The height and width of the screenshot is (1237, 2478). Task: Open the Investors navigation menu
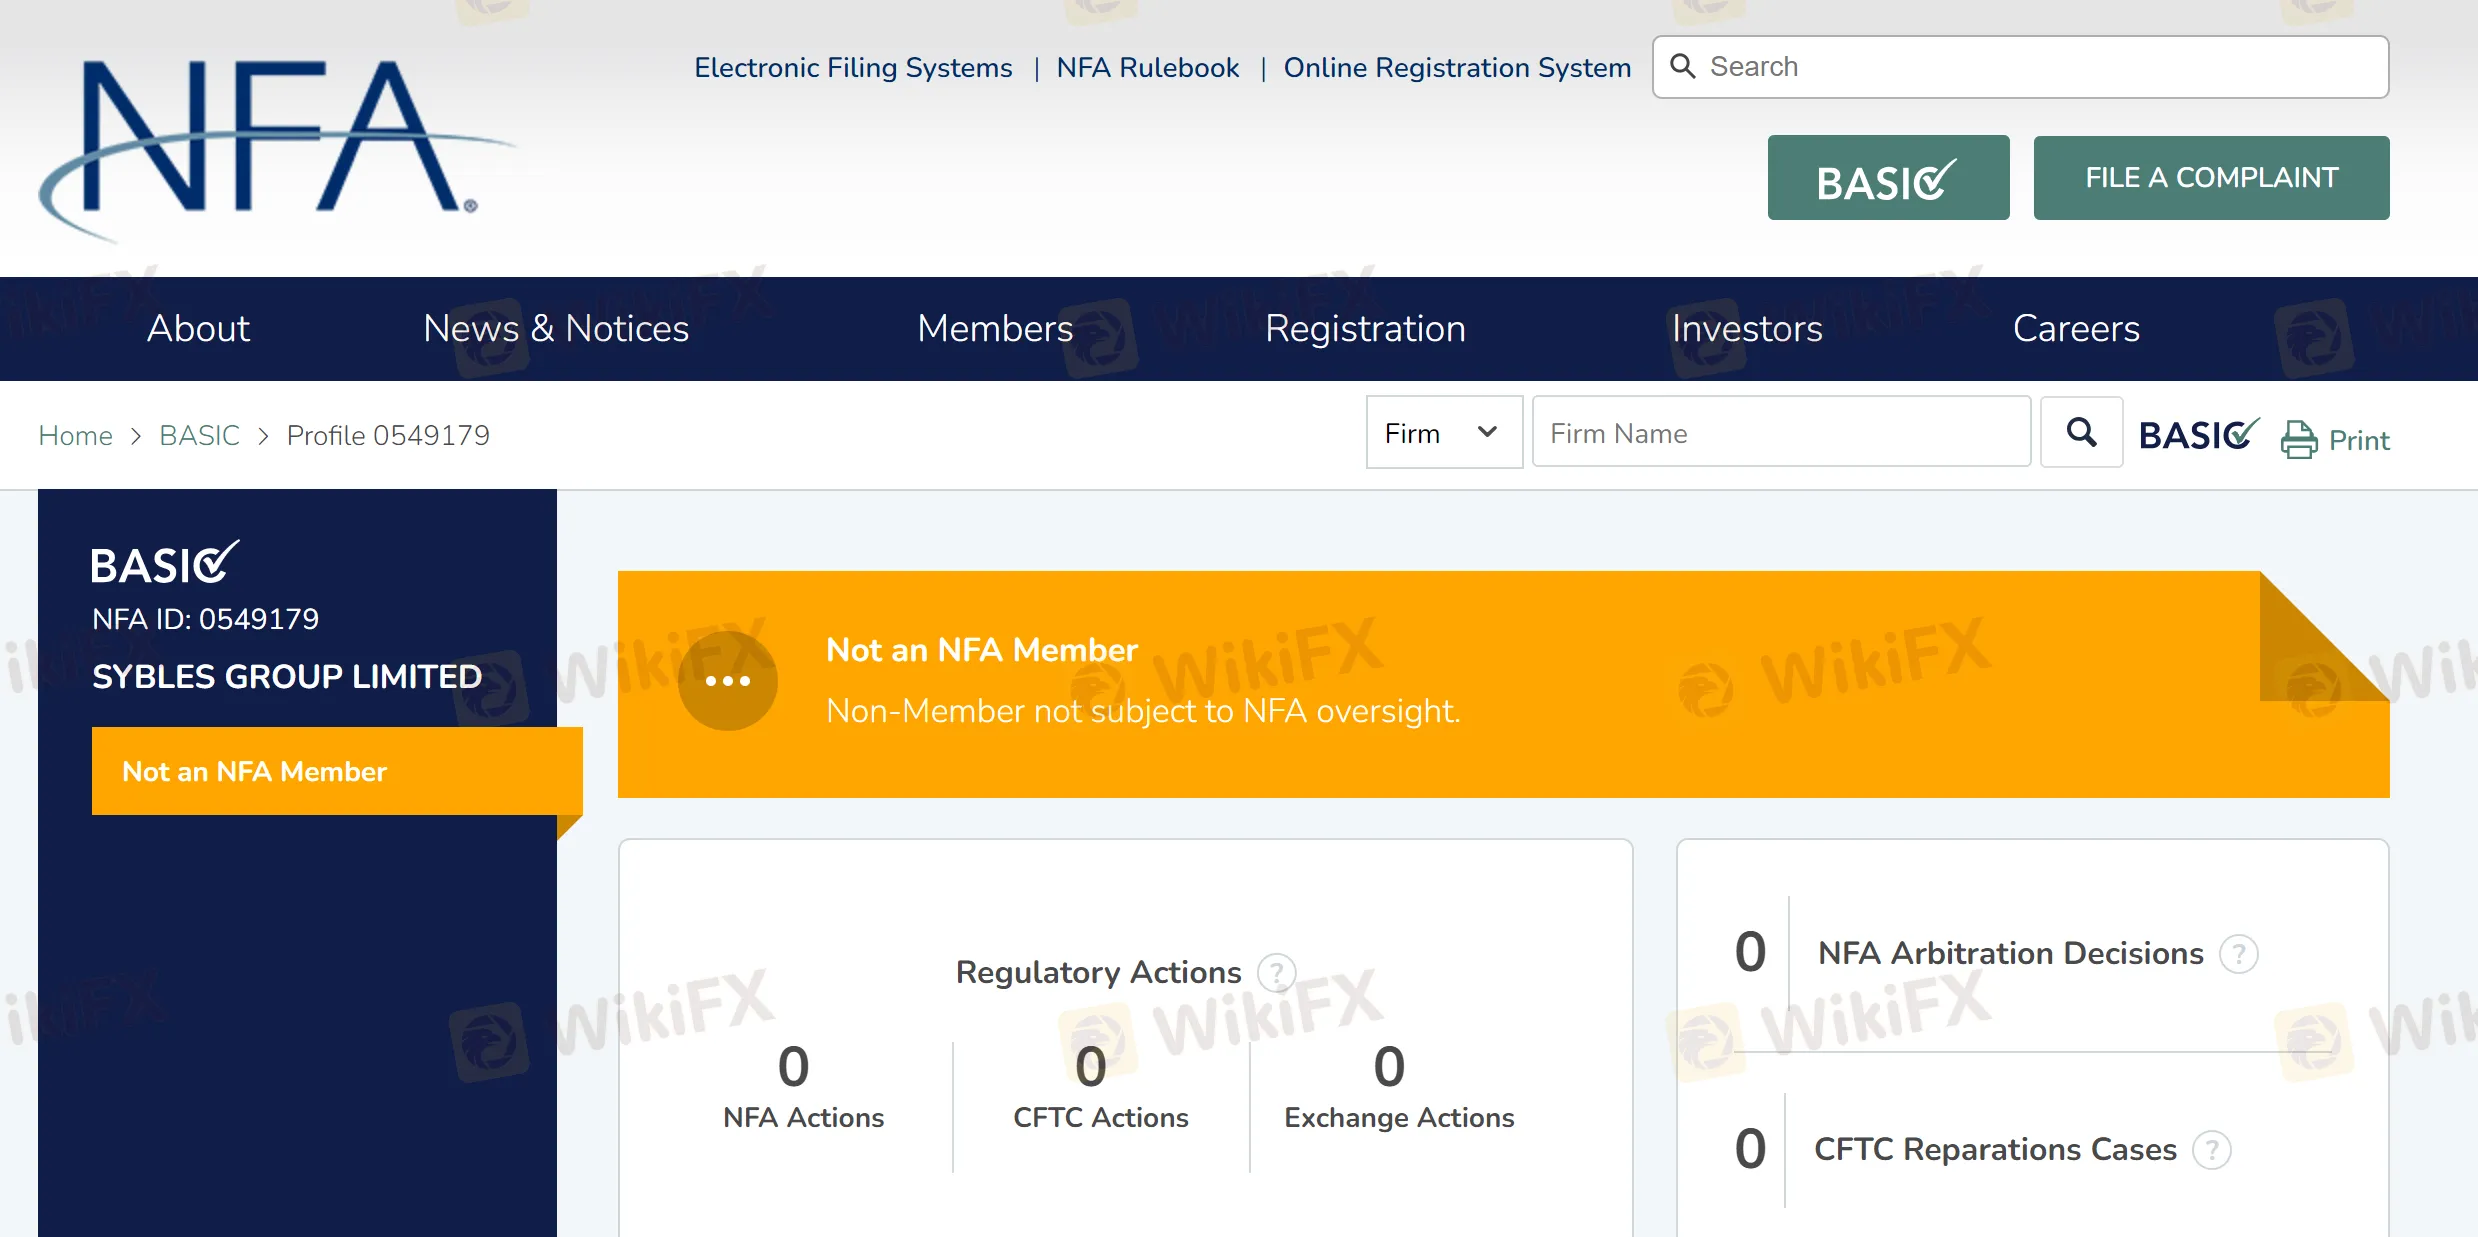coord(1745,328)
